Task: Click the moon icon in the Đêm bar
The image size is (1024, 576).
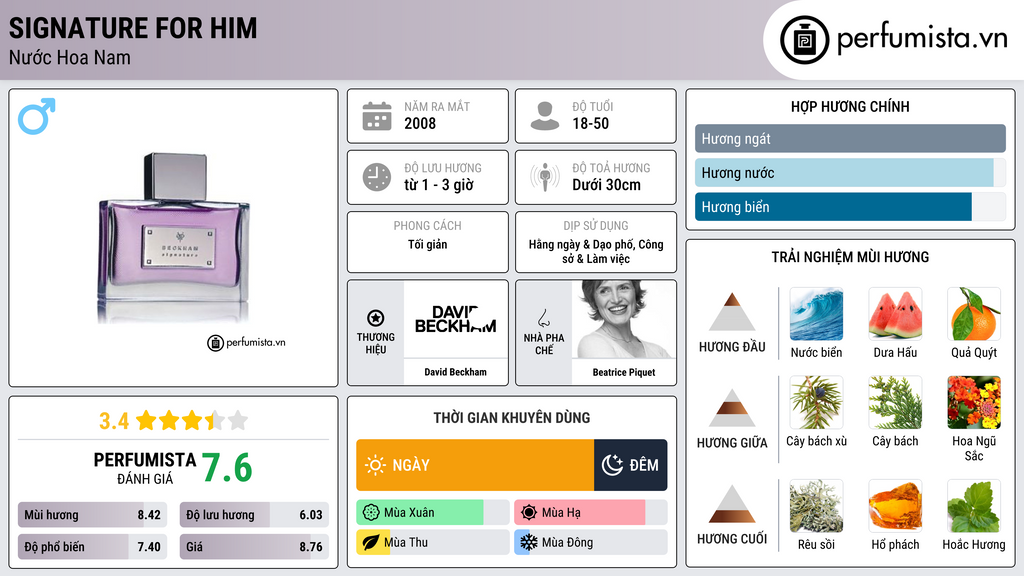Action: pos(612,465)
